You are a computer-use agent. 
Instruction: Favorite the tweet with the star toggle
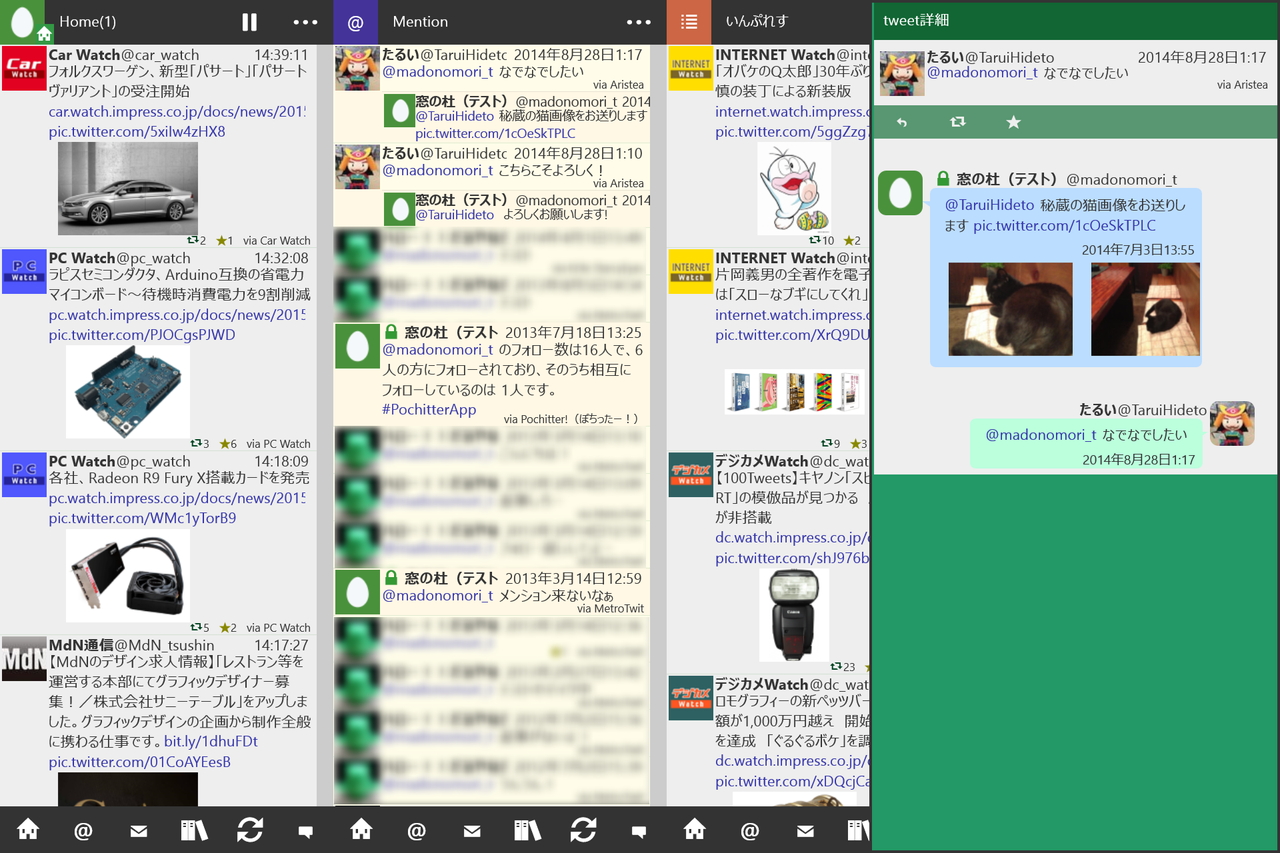point(1013,121)
